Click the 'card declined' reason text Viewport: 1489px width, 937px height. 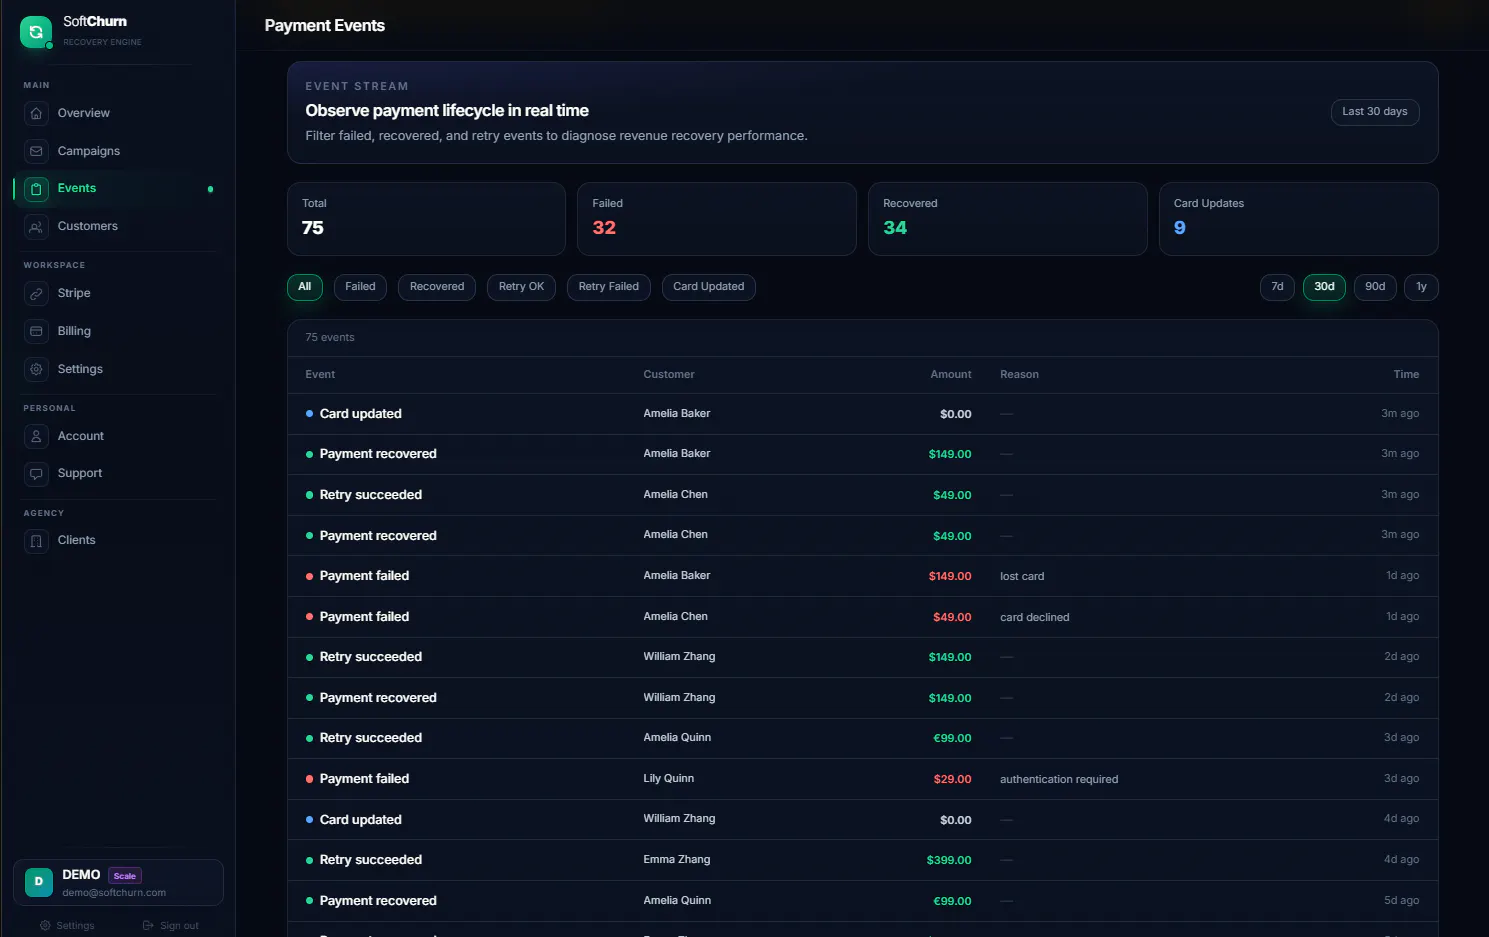1034,618
